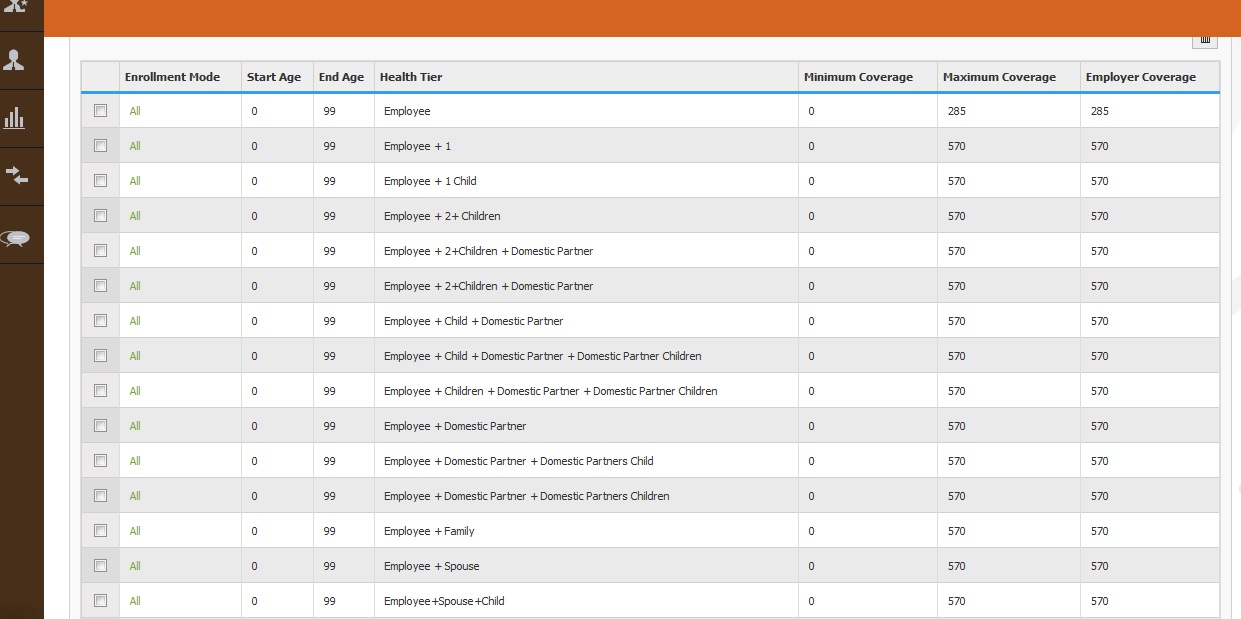Click "Employee + Domestic Partner + Domestic Partners Children" text

(x=527, y=496)
